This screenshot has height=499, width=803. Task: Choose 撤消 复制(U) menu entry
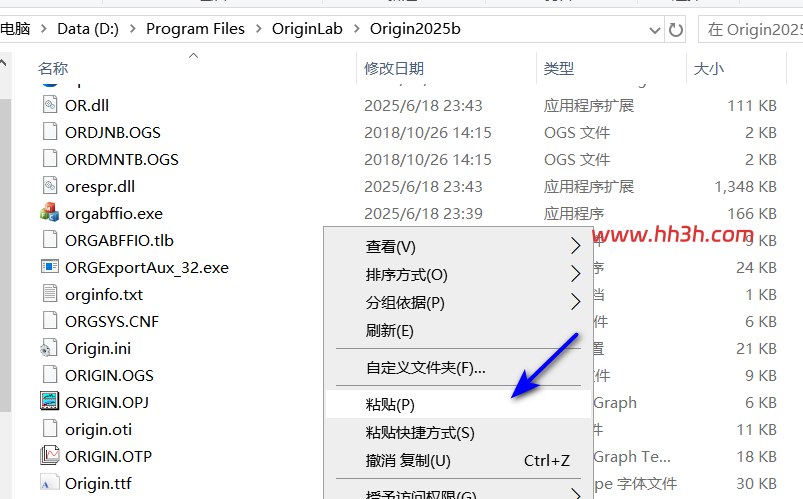pos(458,460)
